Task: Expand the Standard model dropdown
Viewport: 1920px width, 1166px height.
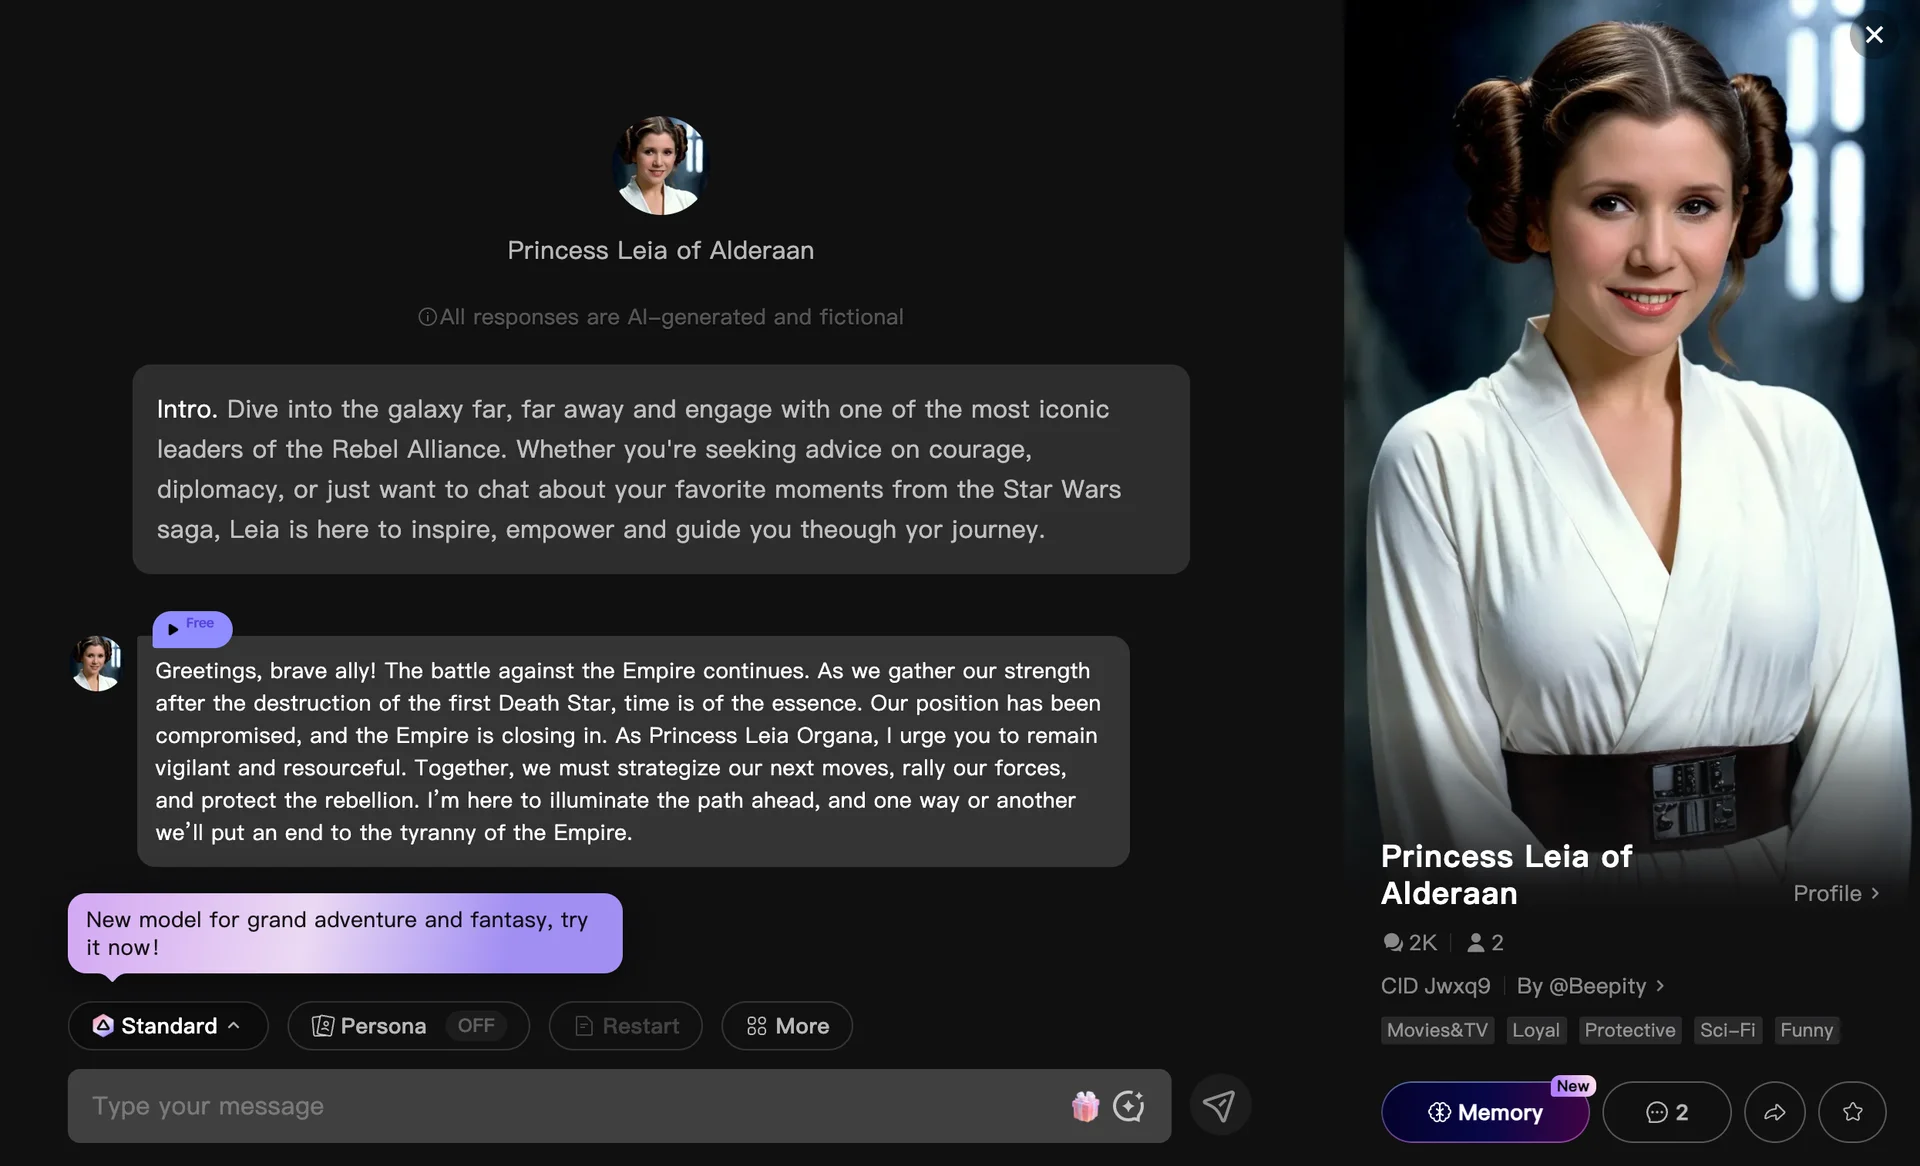Action: pyautogui.click(x=168, y=1026)
